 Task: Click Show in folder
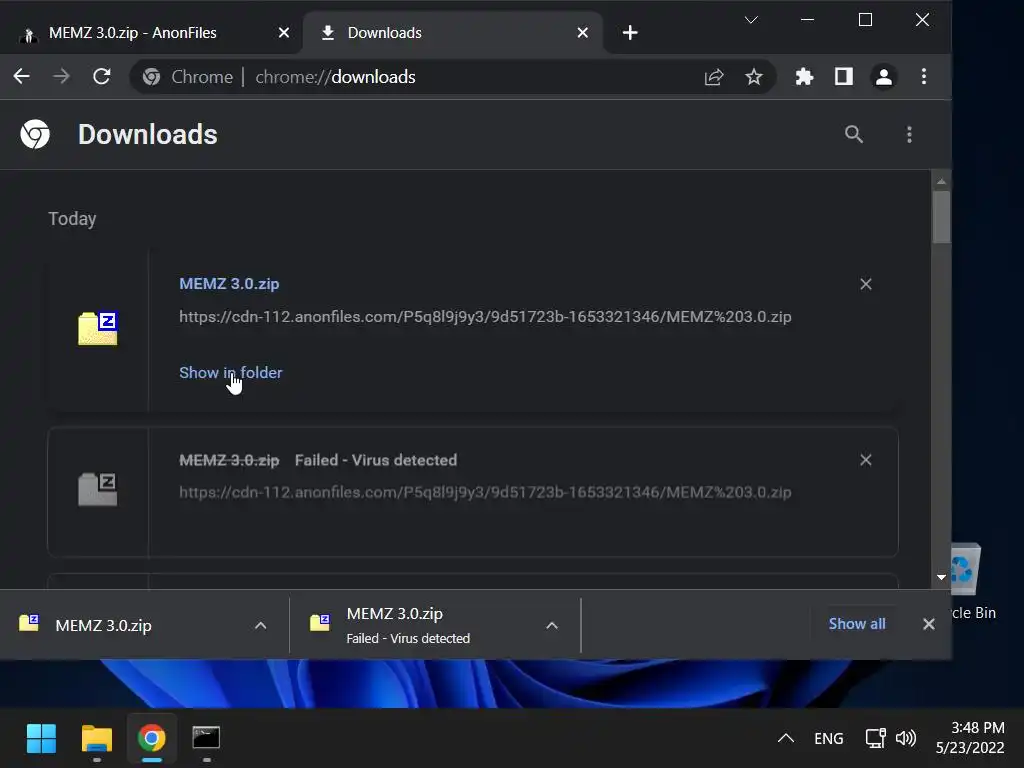tap(231, 372)
